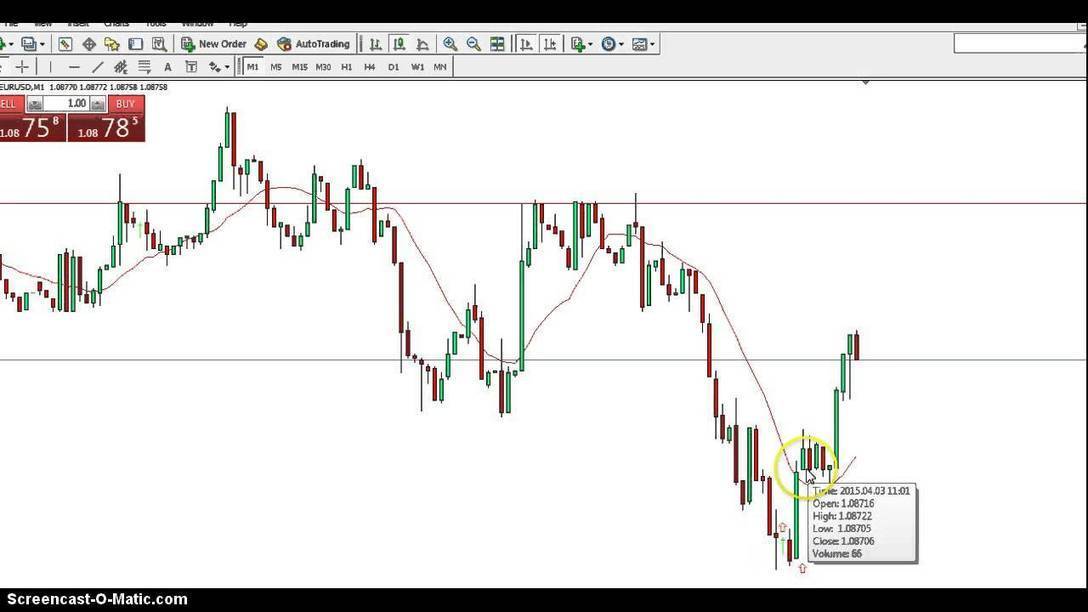1088x612 pixels.
Task: Switch to the M30 timeframe
Action: 323,67
